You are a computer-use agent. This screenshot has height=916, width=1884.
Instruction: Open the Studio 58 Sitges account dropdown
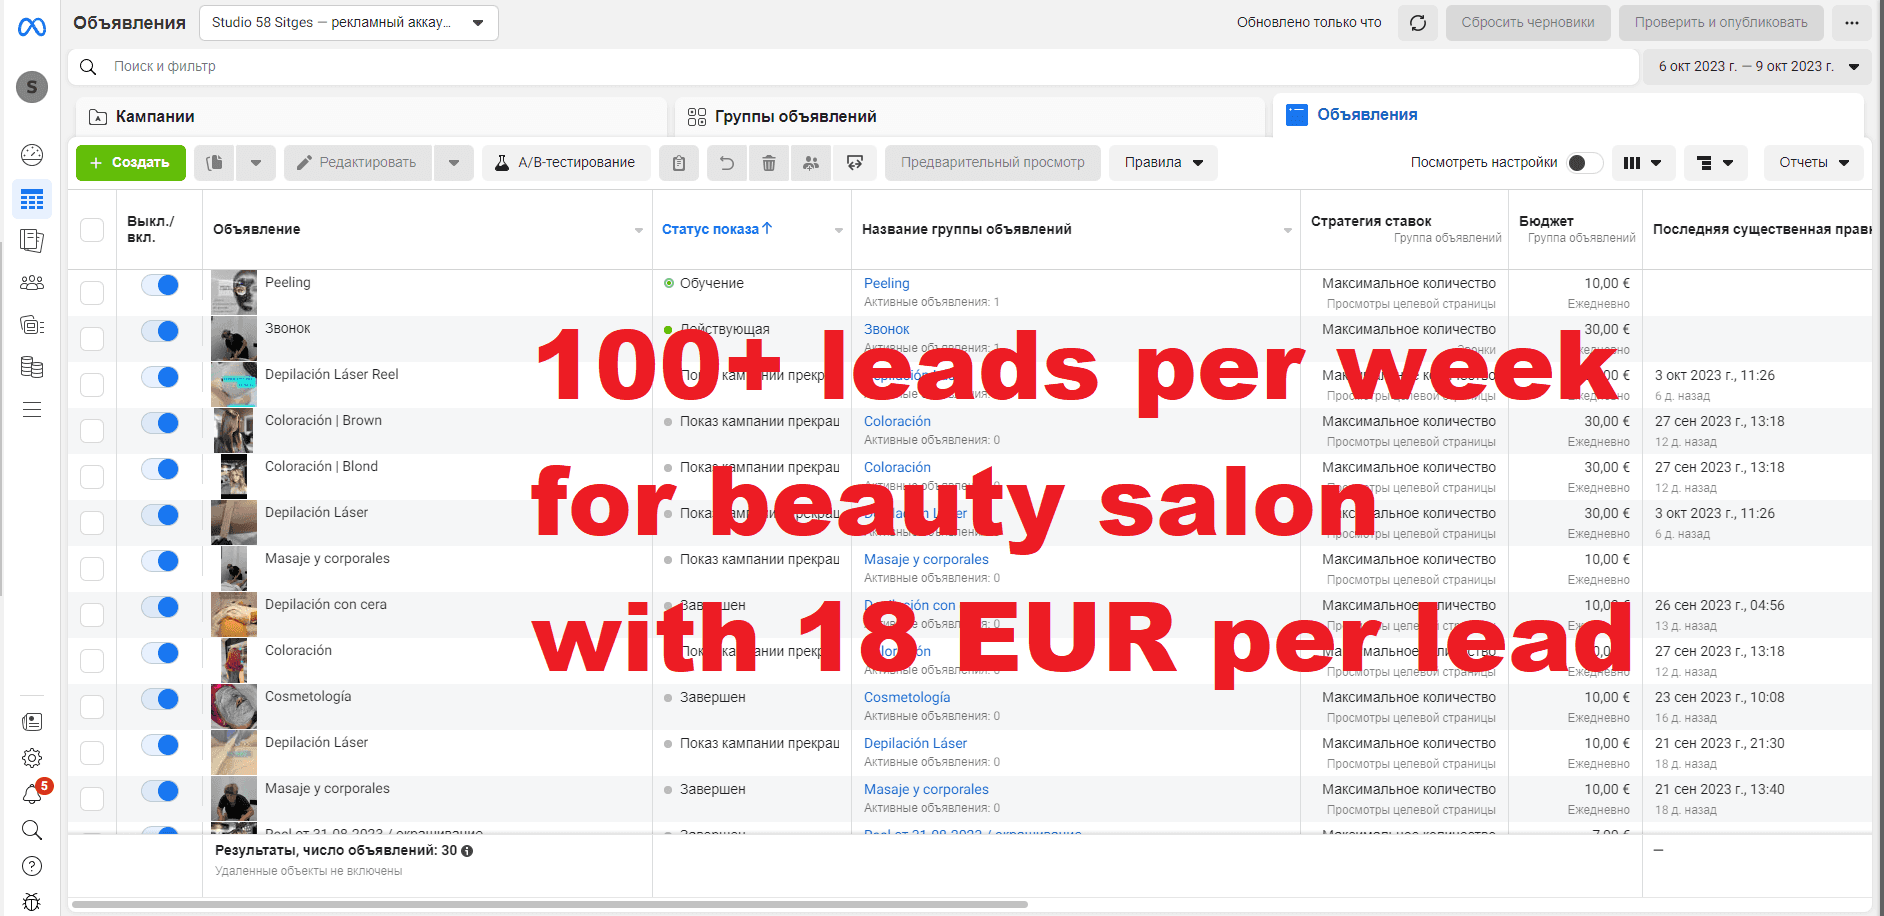click(349, 23)
